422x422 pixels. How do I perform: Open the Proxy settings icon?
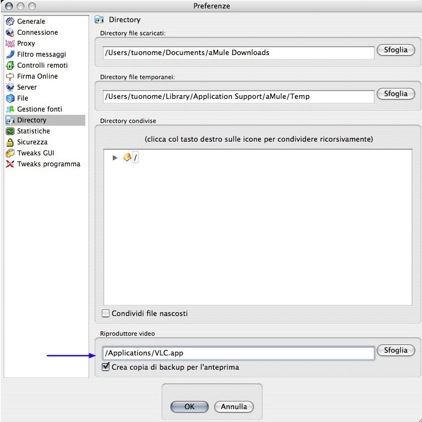[10, 43]
